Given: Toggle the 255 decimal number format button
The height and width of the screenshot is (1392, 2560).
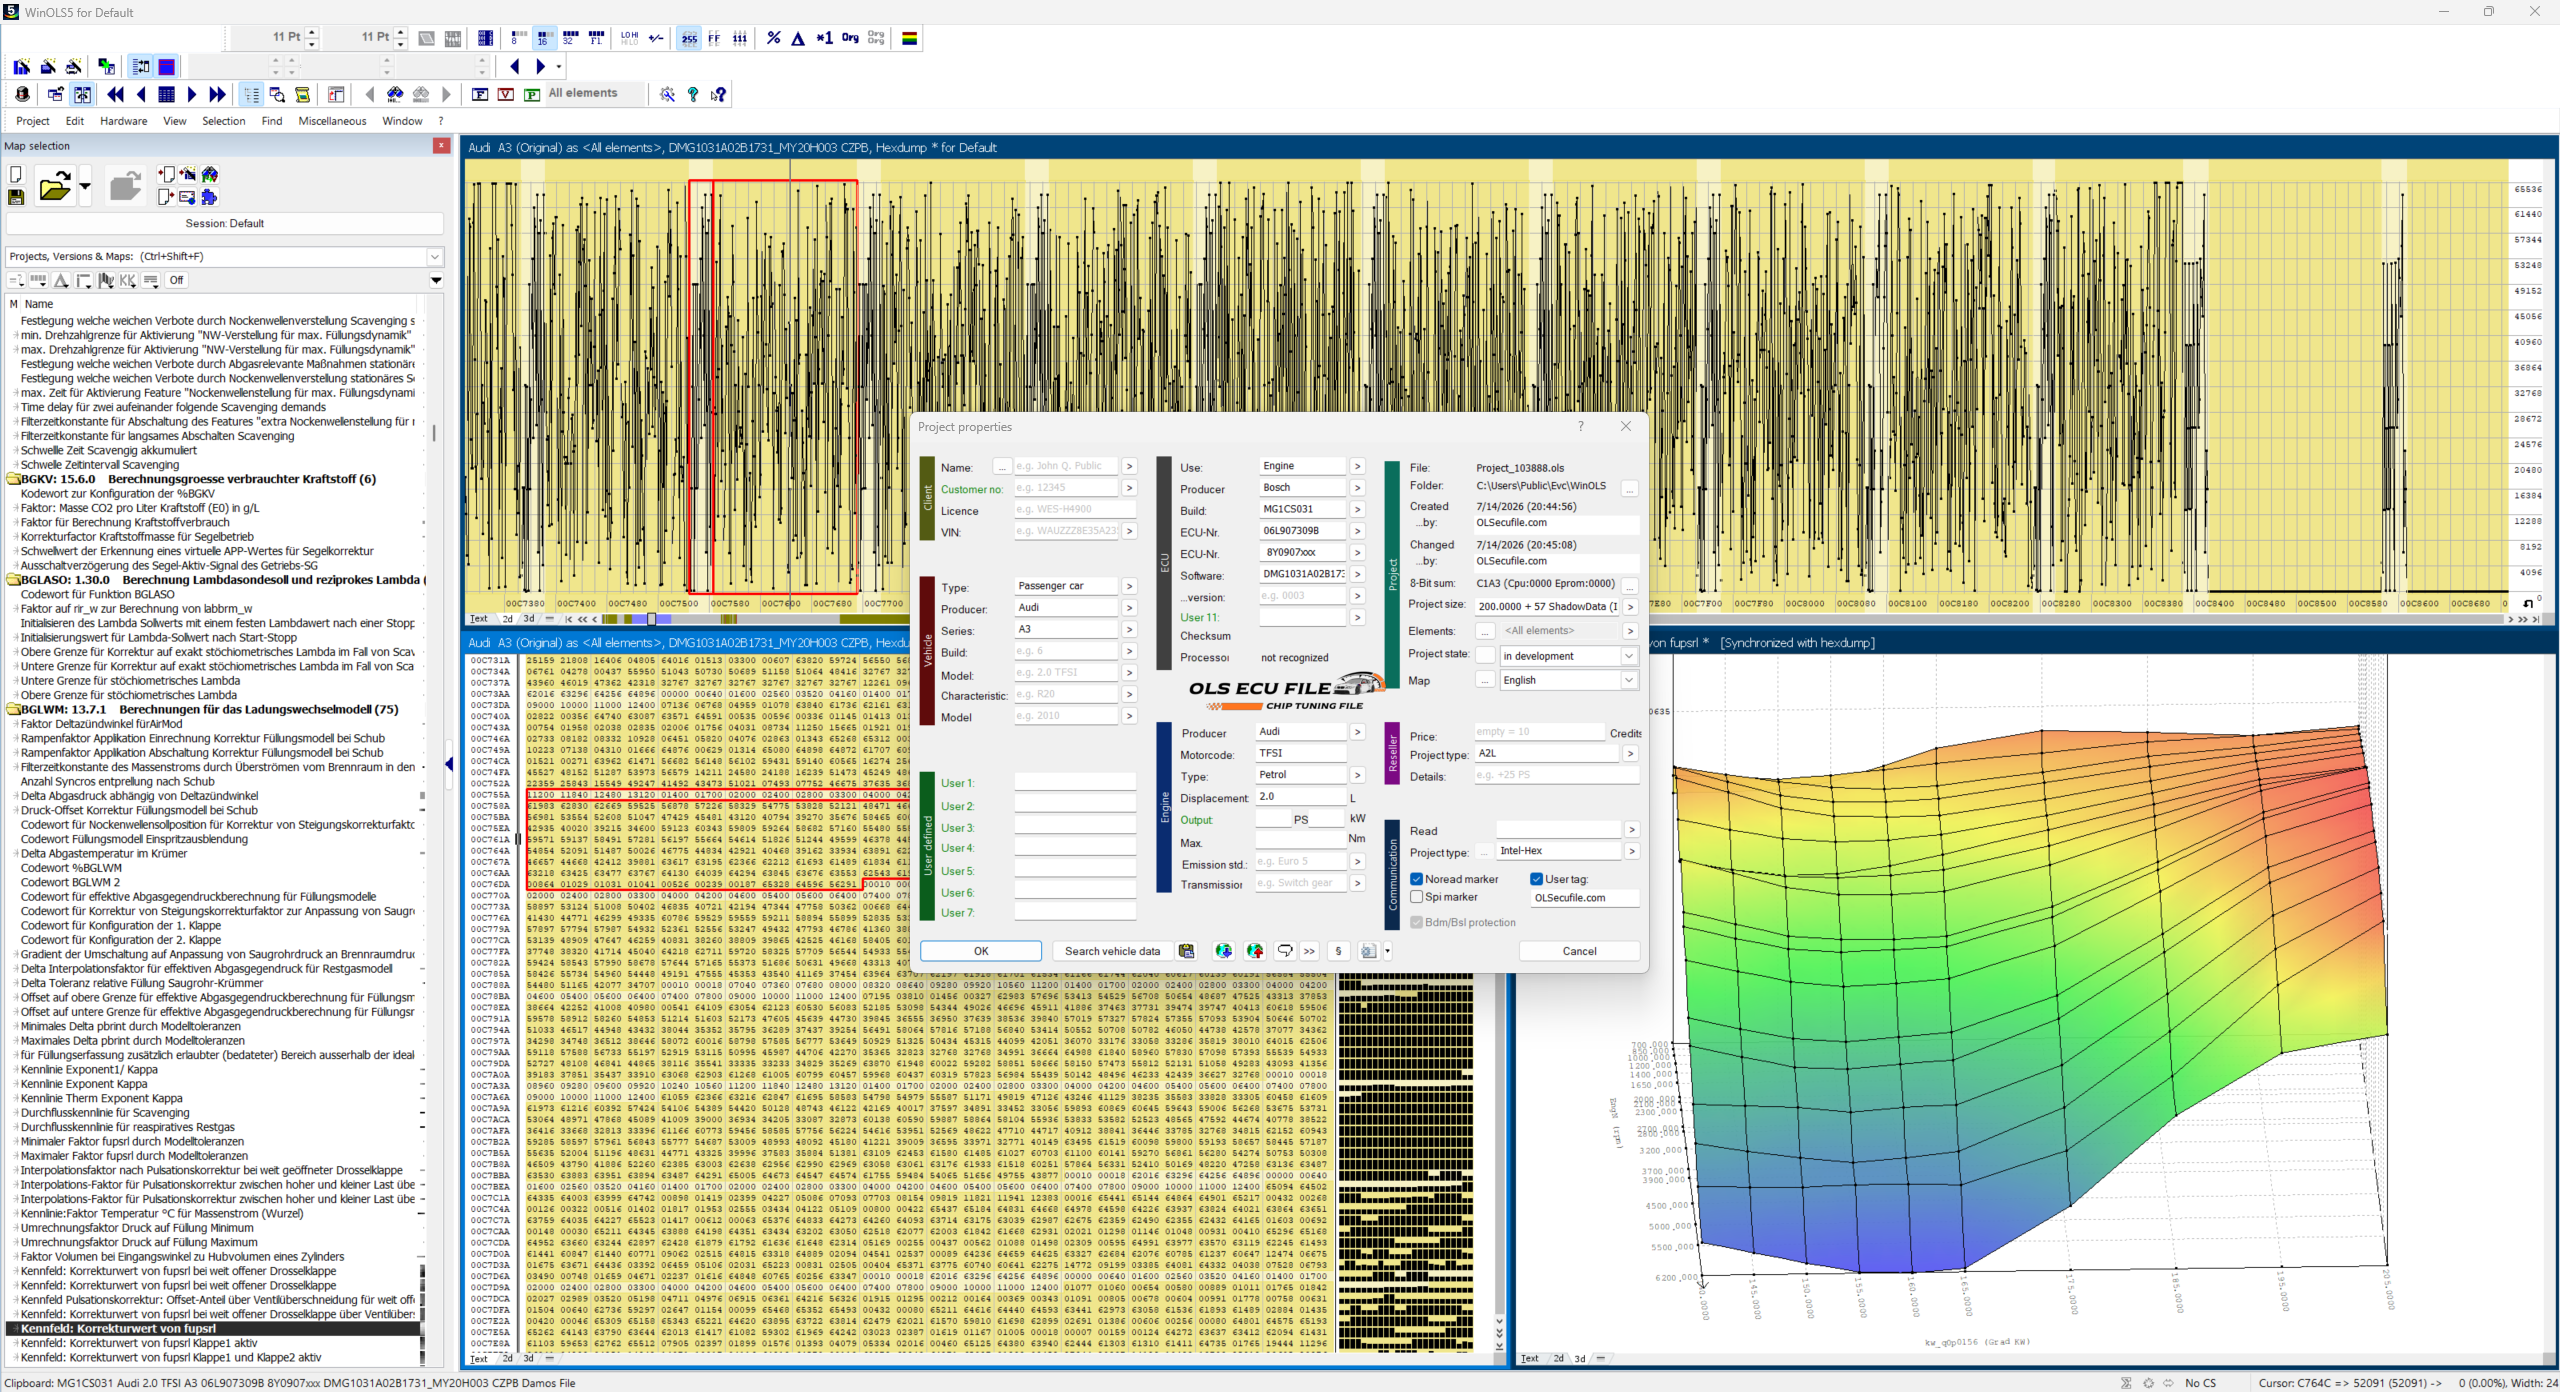Looking at the screenshot, I should click(x=689, y=38).
